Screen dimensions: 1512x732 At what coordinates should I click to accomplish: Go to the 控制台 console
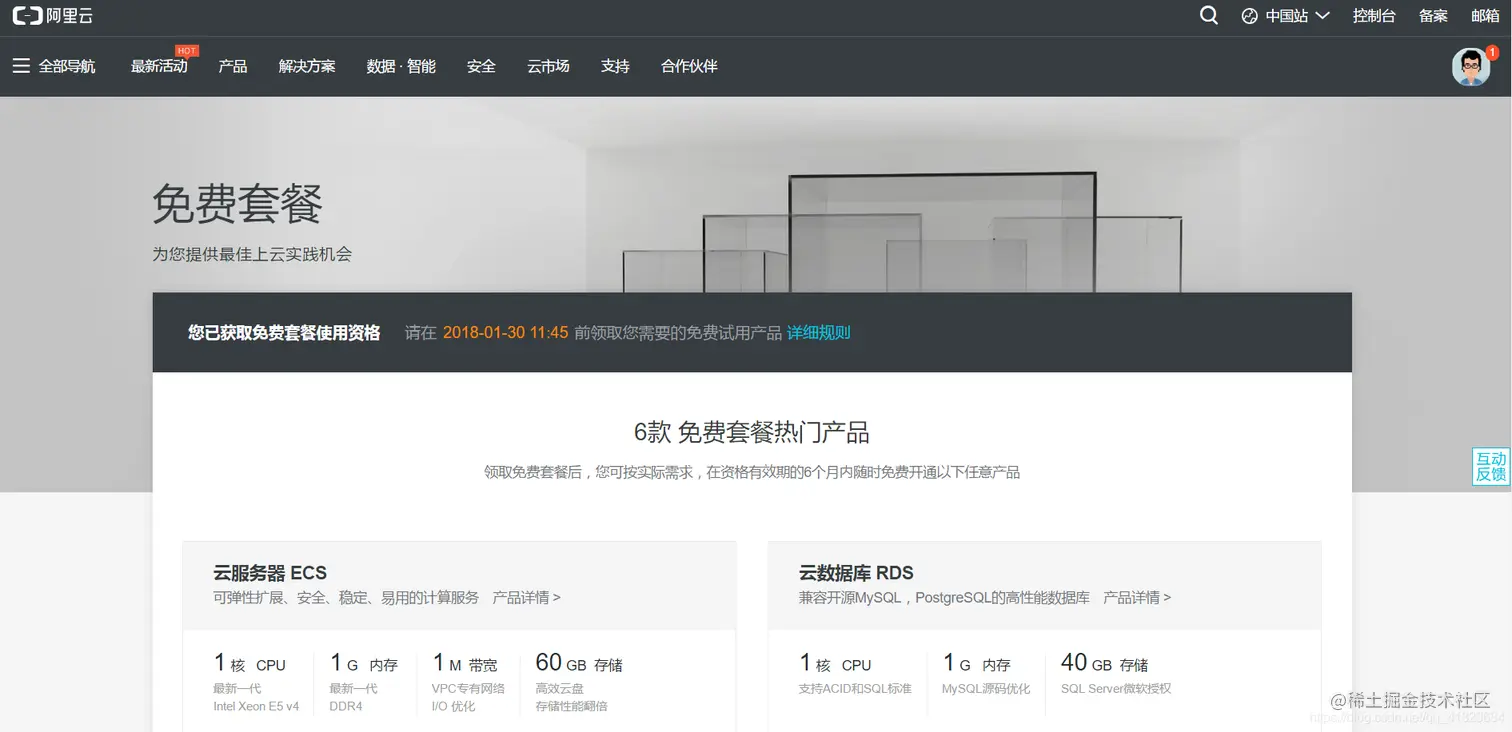(1374, 16)
